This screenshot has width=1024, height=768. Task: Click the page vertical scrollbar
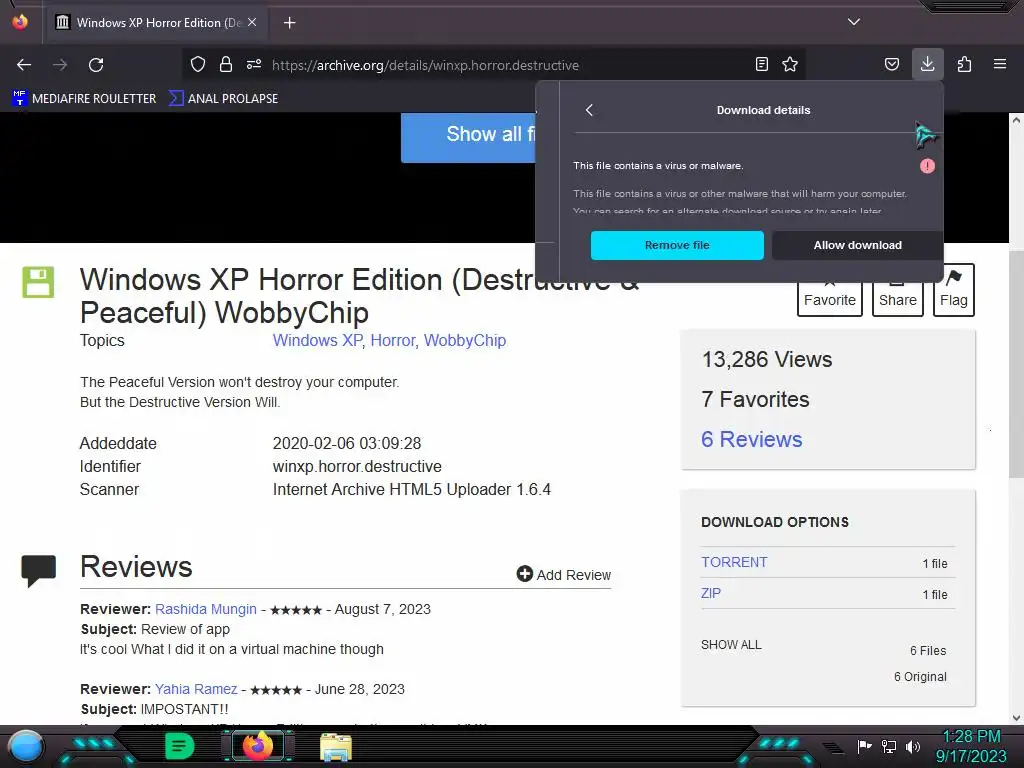pos(1016,363)
